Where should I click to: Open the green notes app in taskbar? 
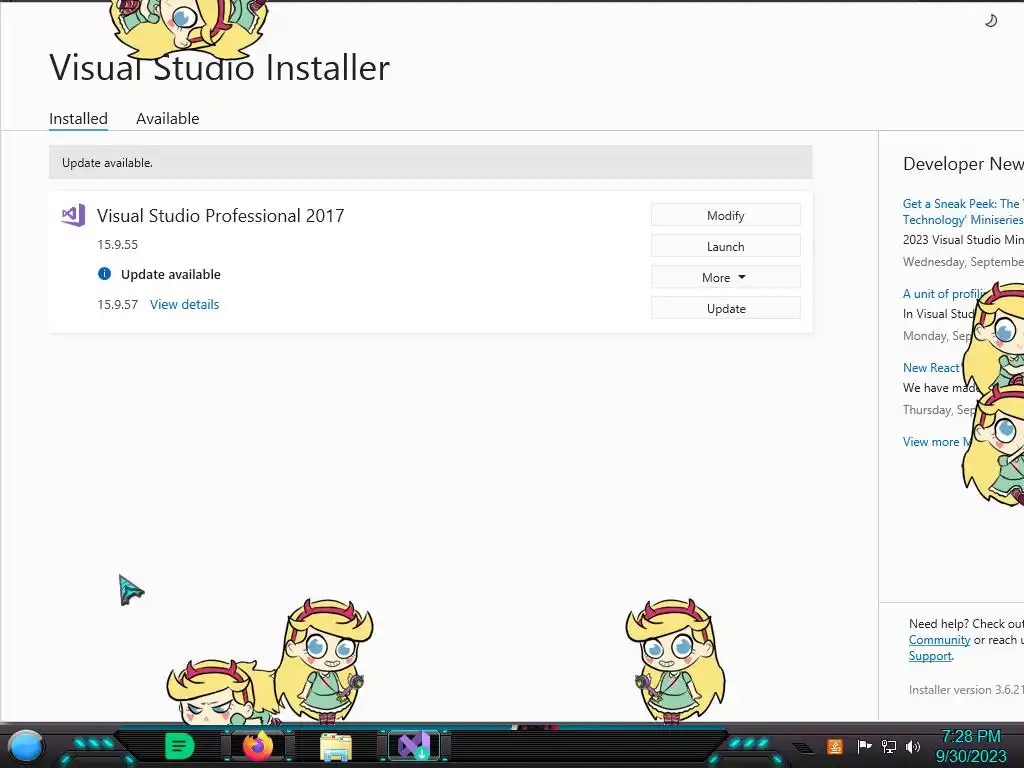click(x=179, y=746)
